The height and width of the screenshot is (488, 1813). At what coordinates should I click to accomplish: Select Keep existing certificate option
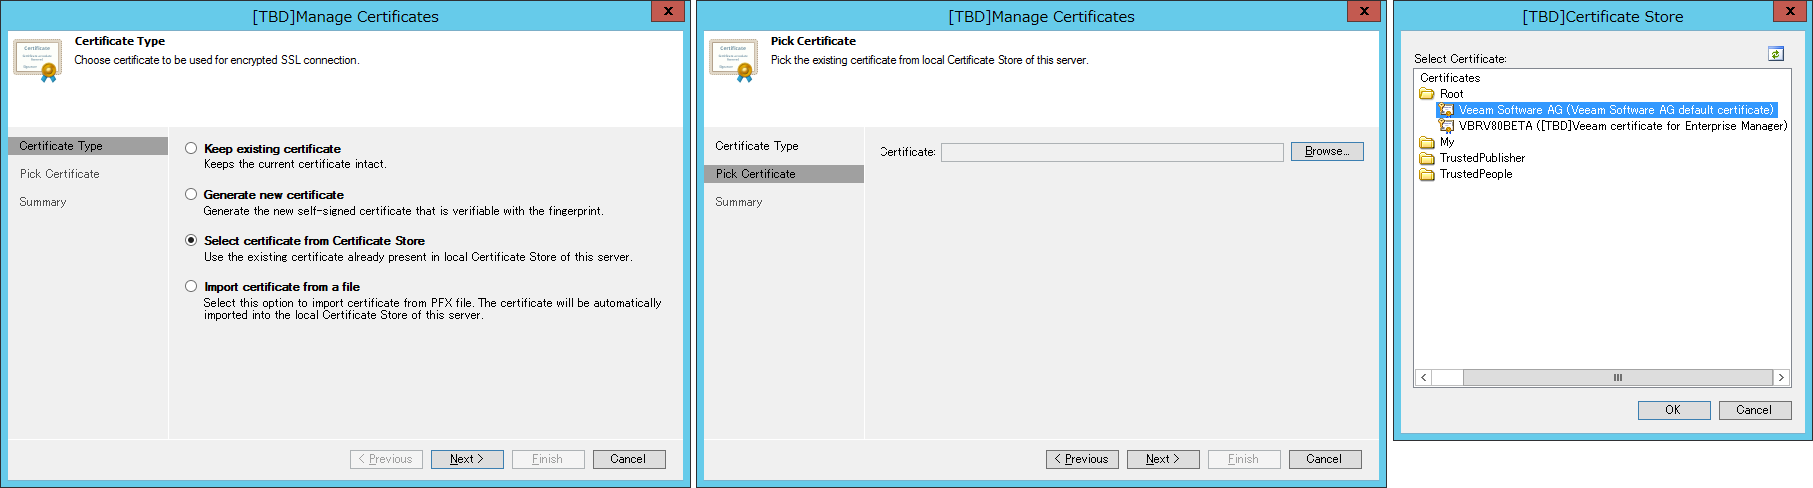coord(191,148)
